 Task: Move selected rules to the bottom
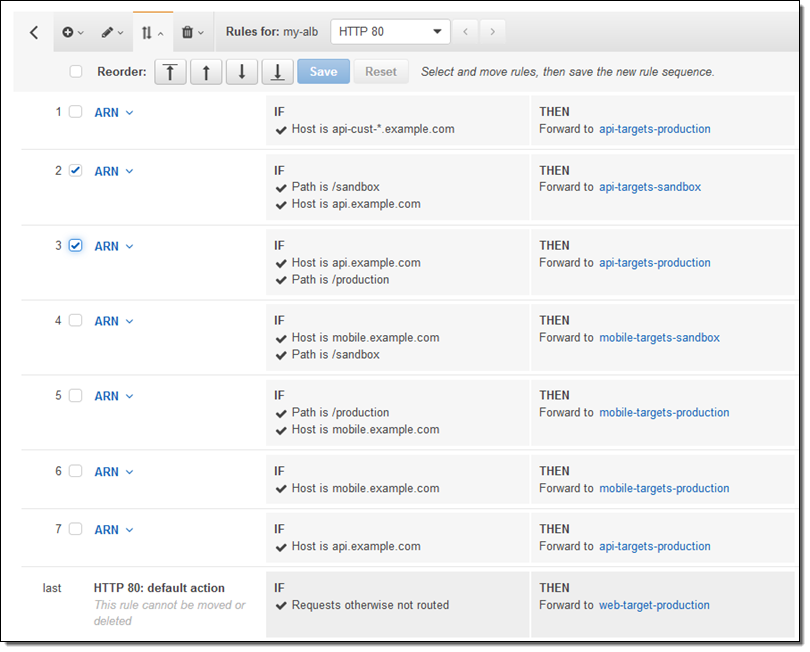click(277, 72)
